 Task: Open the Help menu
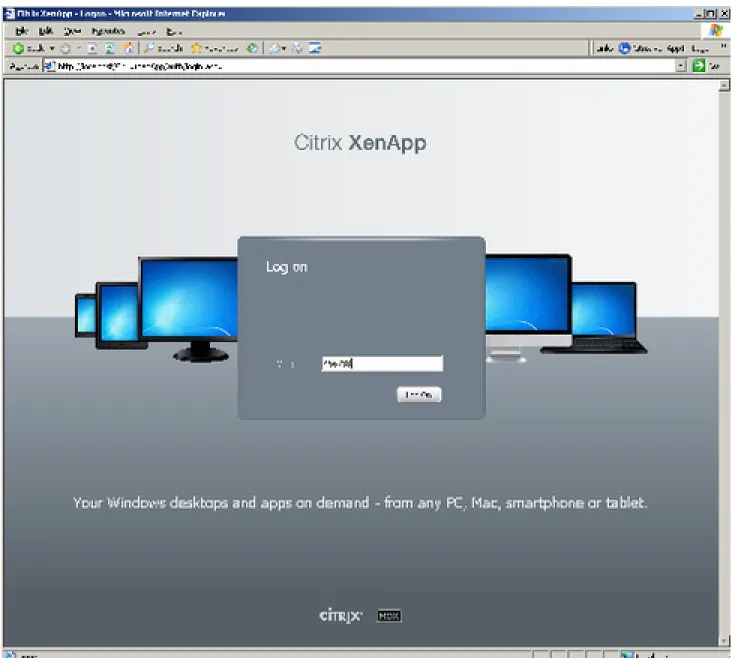(174, 31)
